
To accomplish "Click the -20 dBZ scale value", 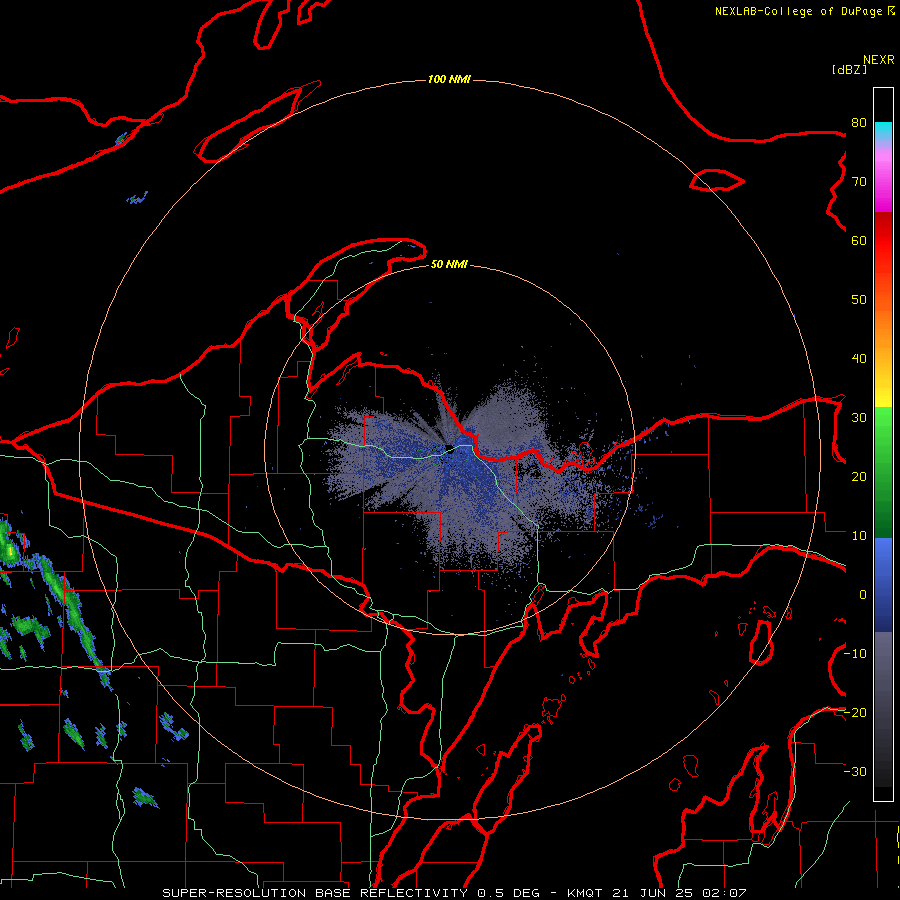I will click(856, 712).
